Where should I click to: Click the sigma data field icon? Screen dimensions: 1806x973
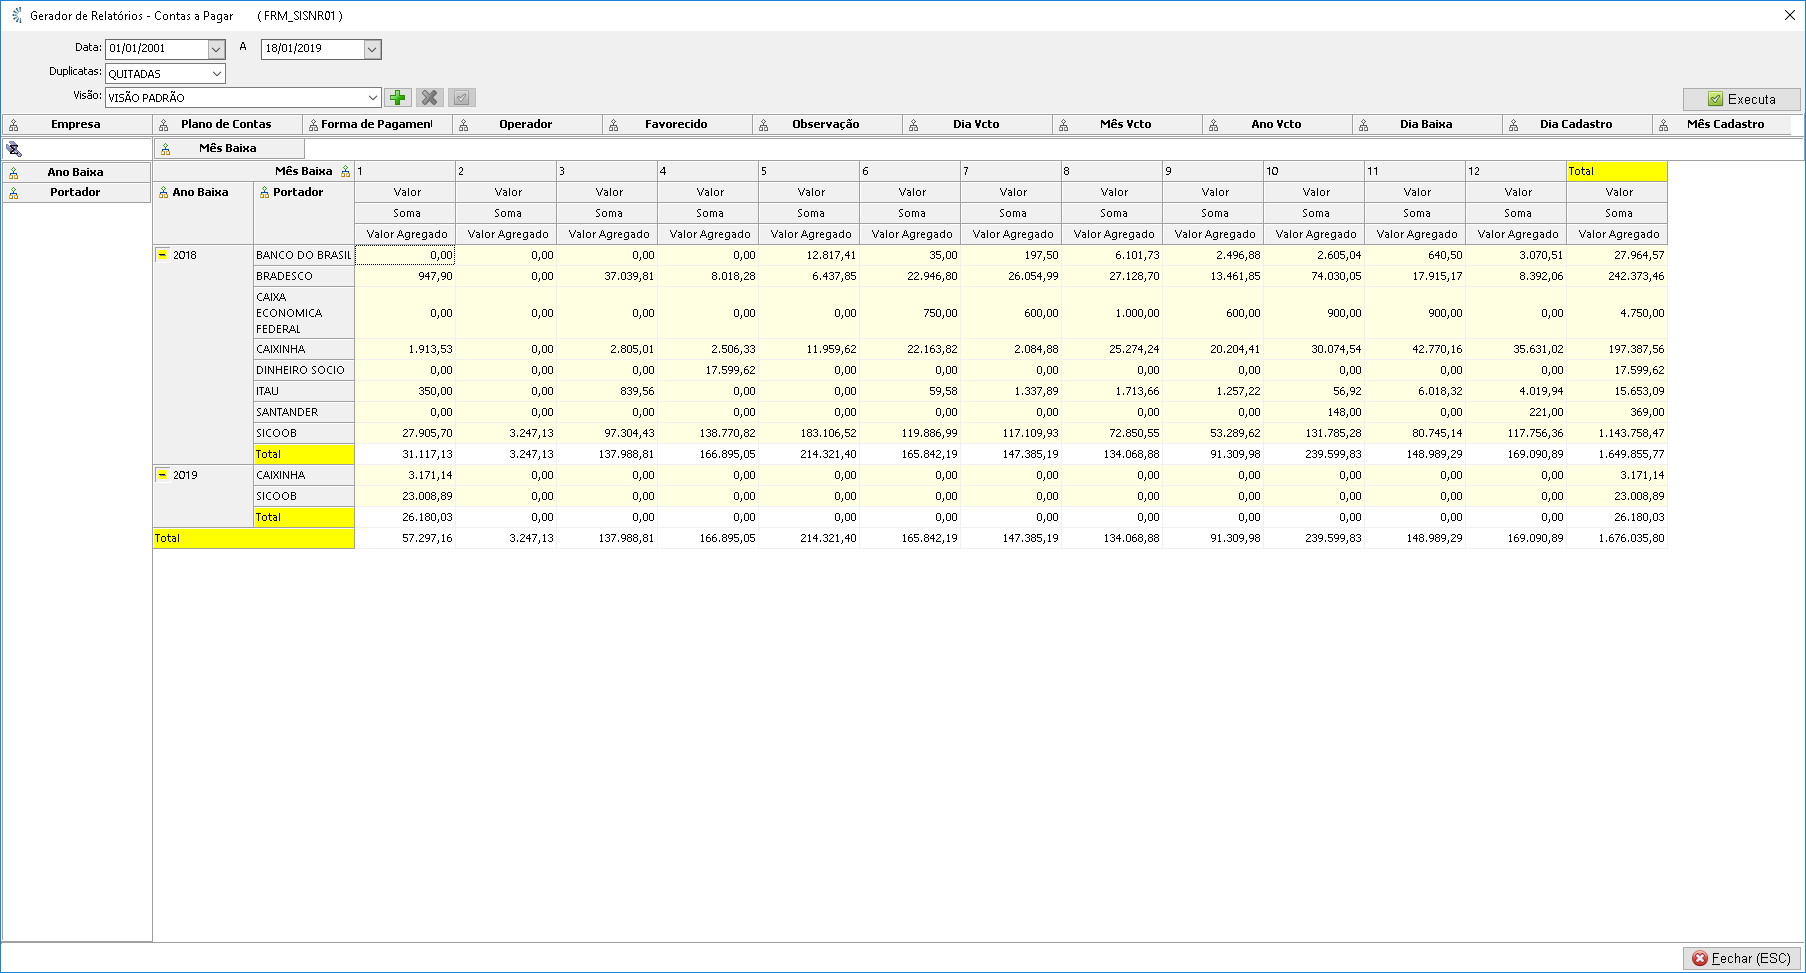[14, 148]
